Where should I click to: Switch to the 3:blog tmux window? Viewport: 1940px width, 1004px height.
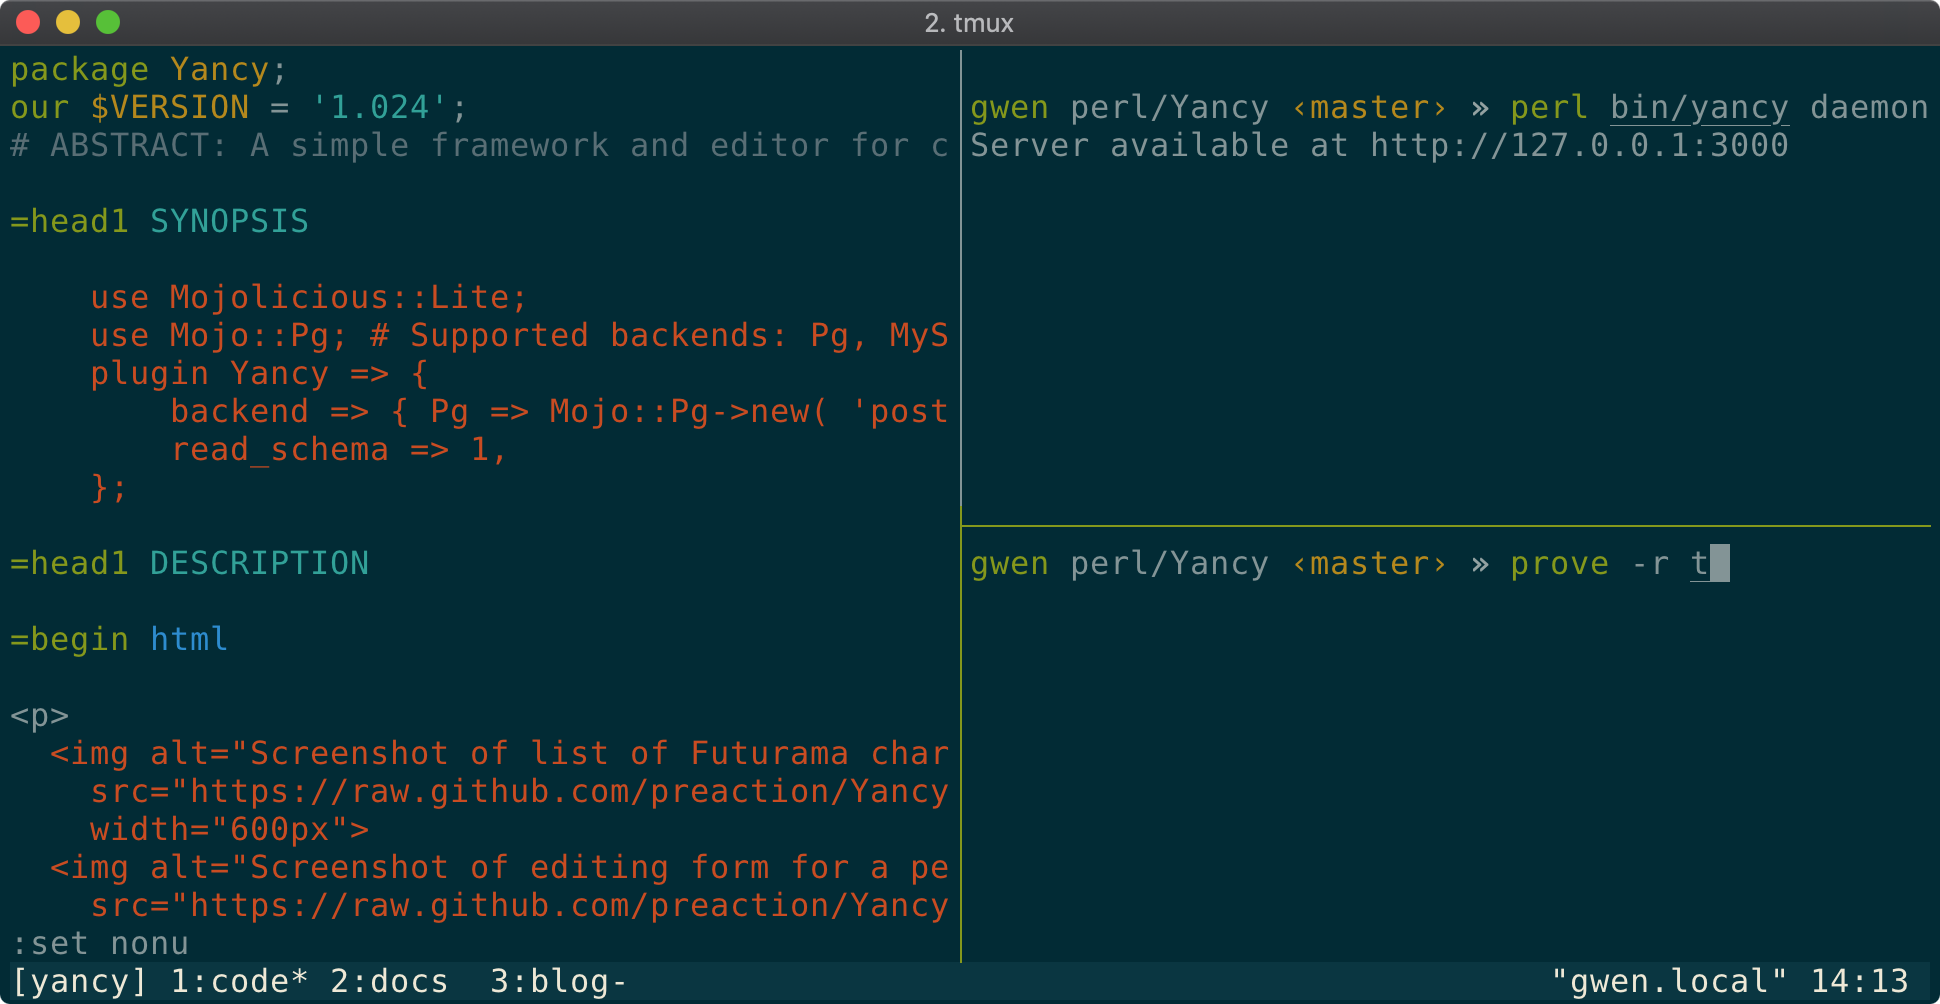tap(558, 981)
